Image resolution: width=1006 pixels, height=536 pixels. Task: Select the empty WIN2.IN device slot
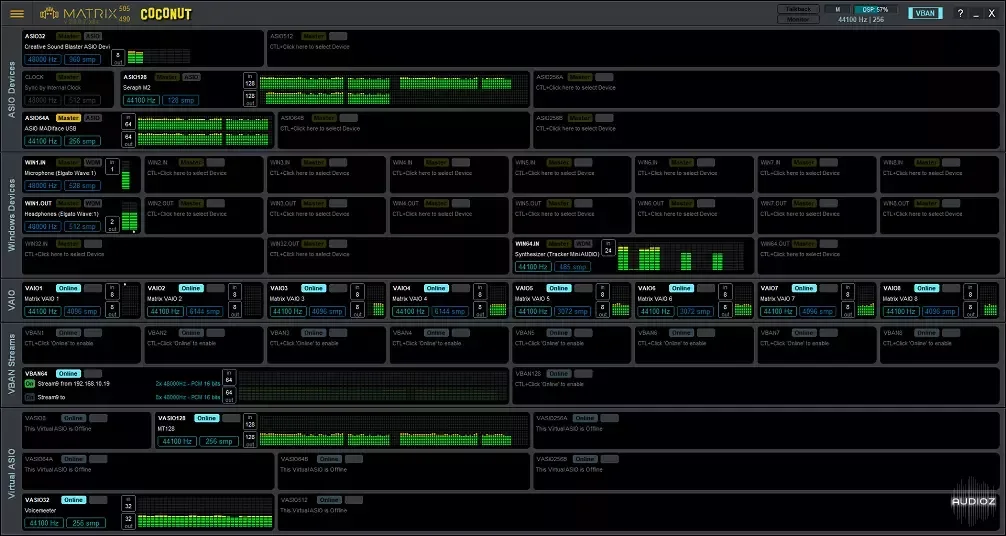click(x=203, y=174)
